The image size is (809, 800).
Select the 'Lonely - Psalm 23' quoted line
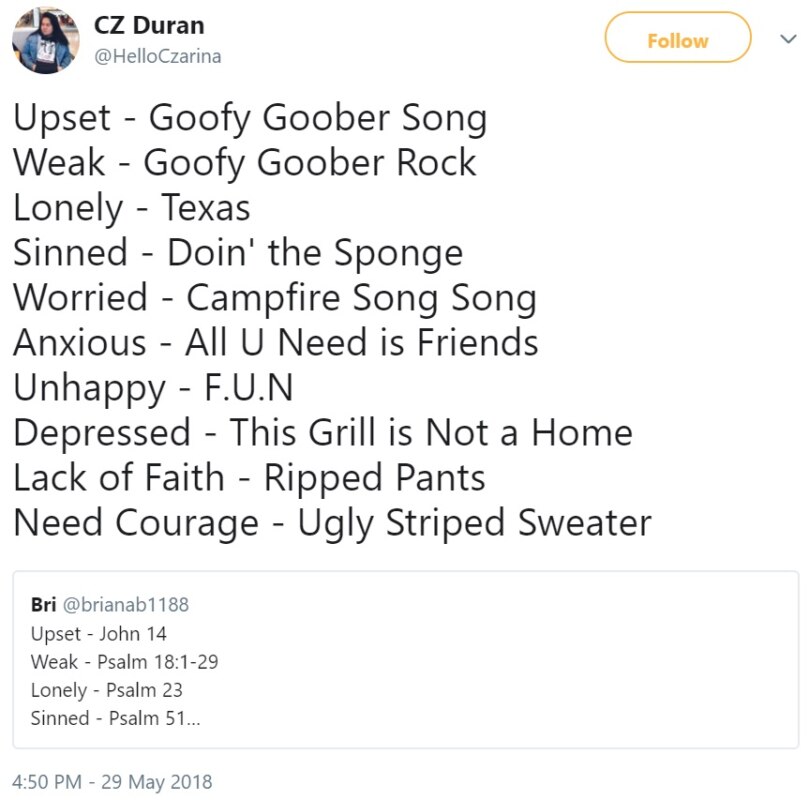pos(107,690)
